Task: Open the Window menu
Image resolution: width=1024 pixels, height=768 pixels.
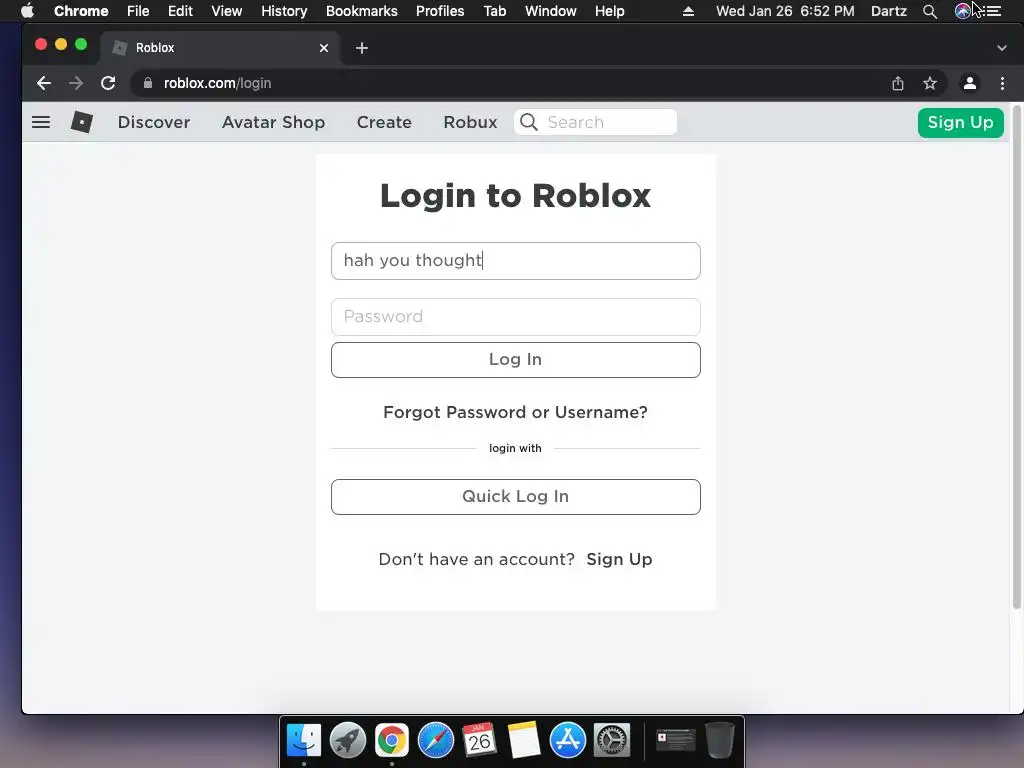Action: click(x=551, y=11)
